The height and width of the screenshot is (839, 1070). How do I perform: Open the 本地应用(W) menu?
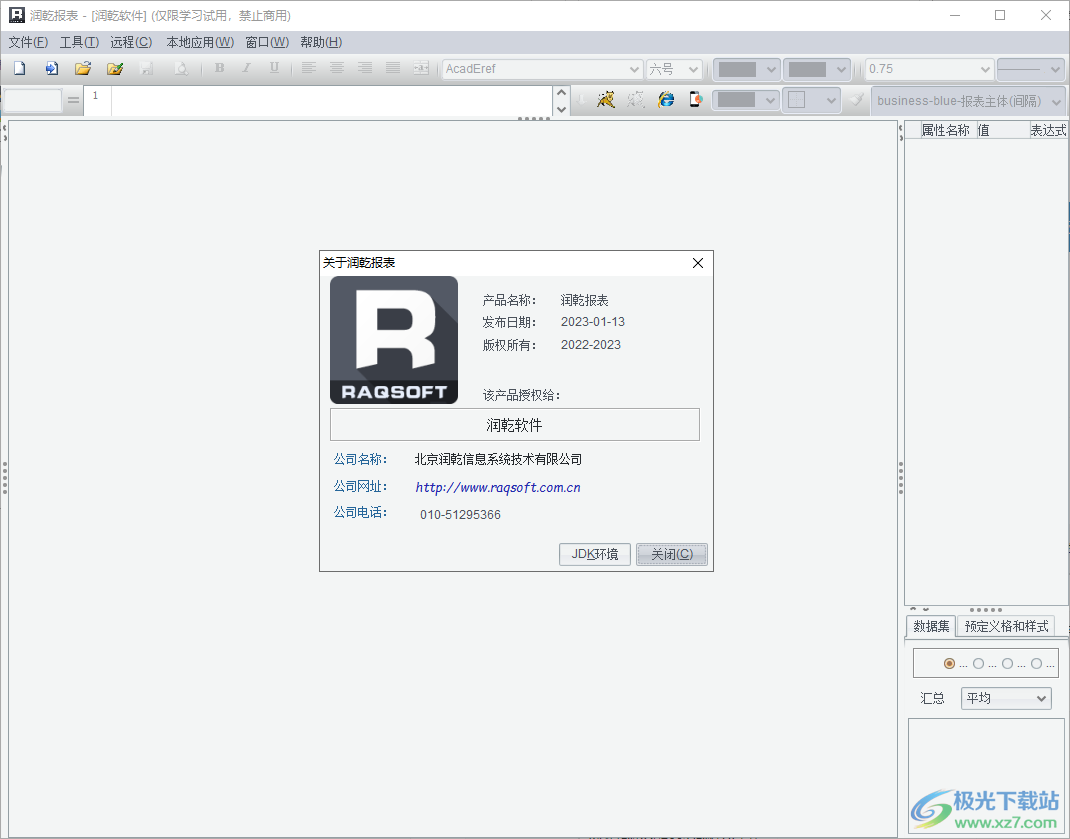point(200,42)
